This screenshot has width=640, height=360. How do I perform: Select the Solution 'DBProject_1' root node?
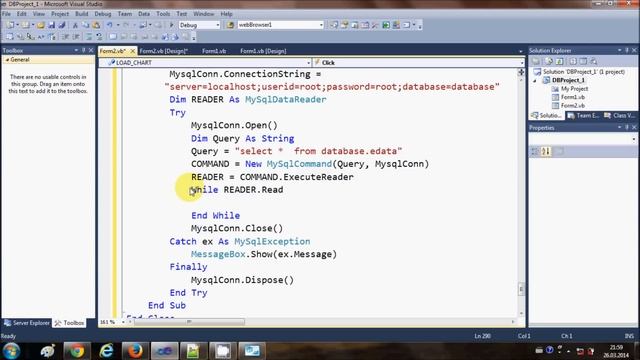click(584, 72)
